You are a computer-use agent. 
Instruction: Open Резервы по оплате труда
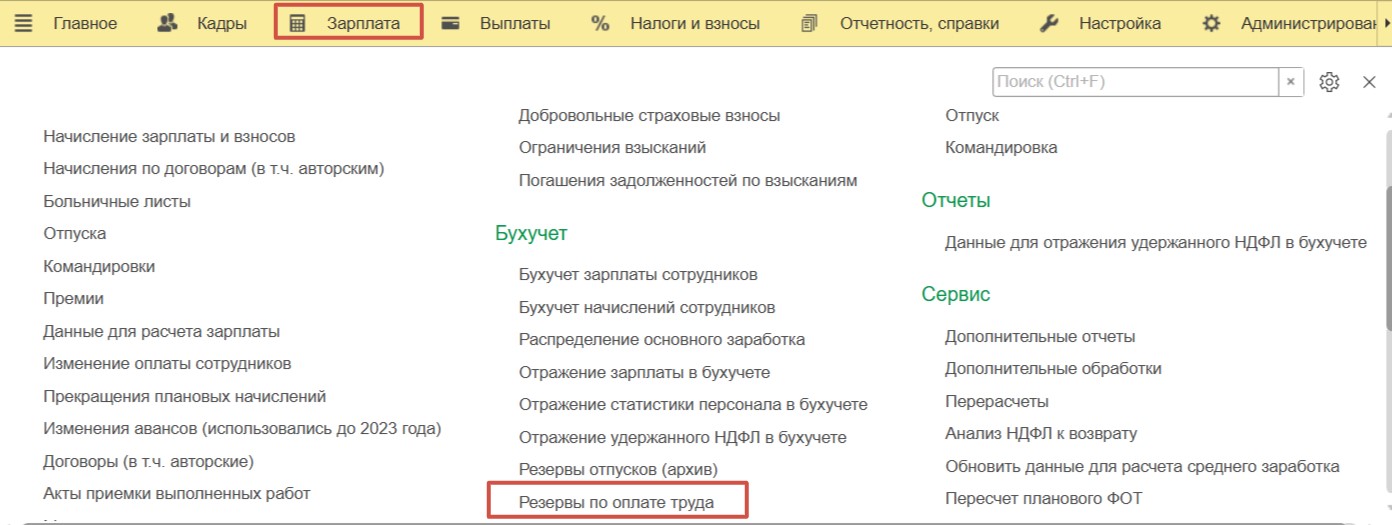click(x=616, y=502)
